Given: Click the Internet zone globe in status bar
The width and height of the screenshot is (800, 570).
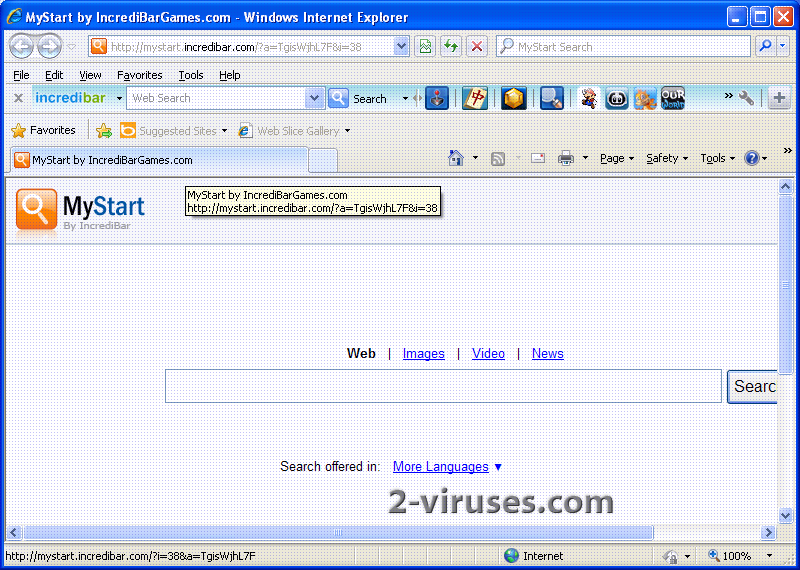Looking at the screenshot, I should tap(511, 556).
